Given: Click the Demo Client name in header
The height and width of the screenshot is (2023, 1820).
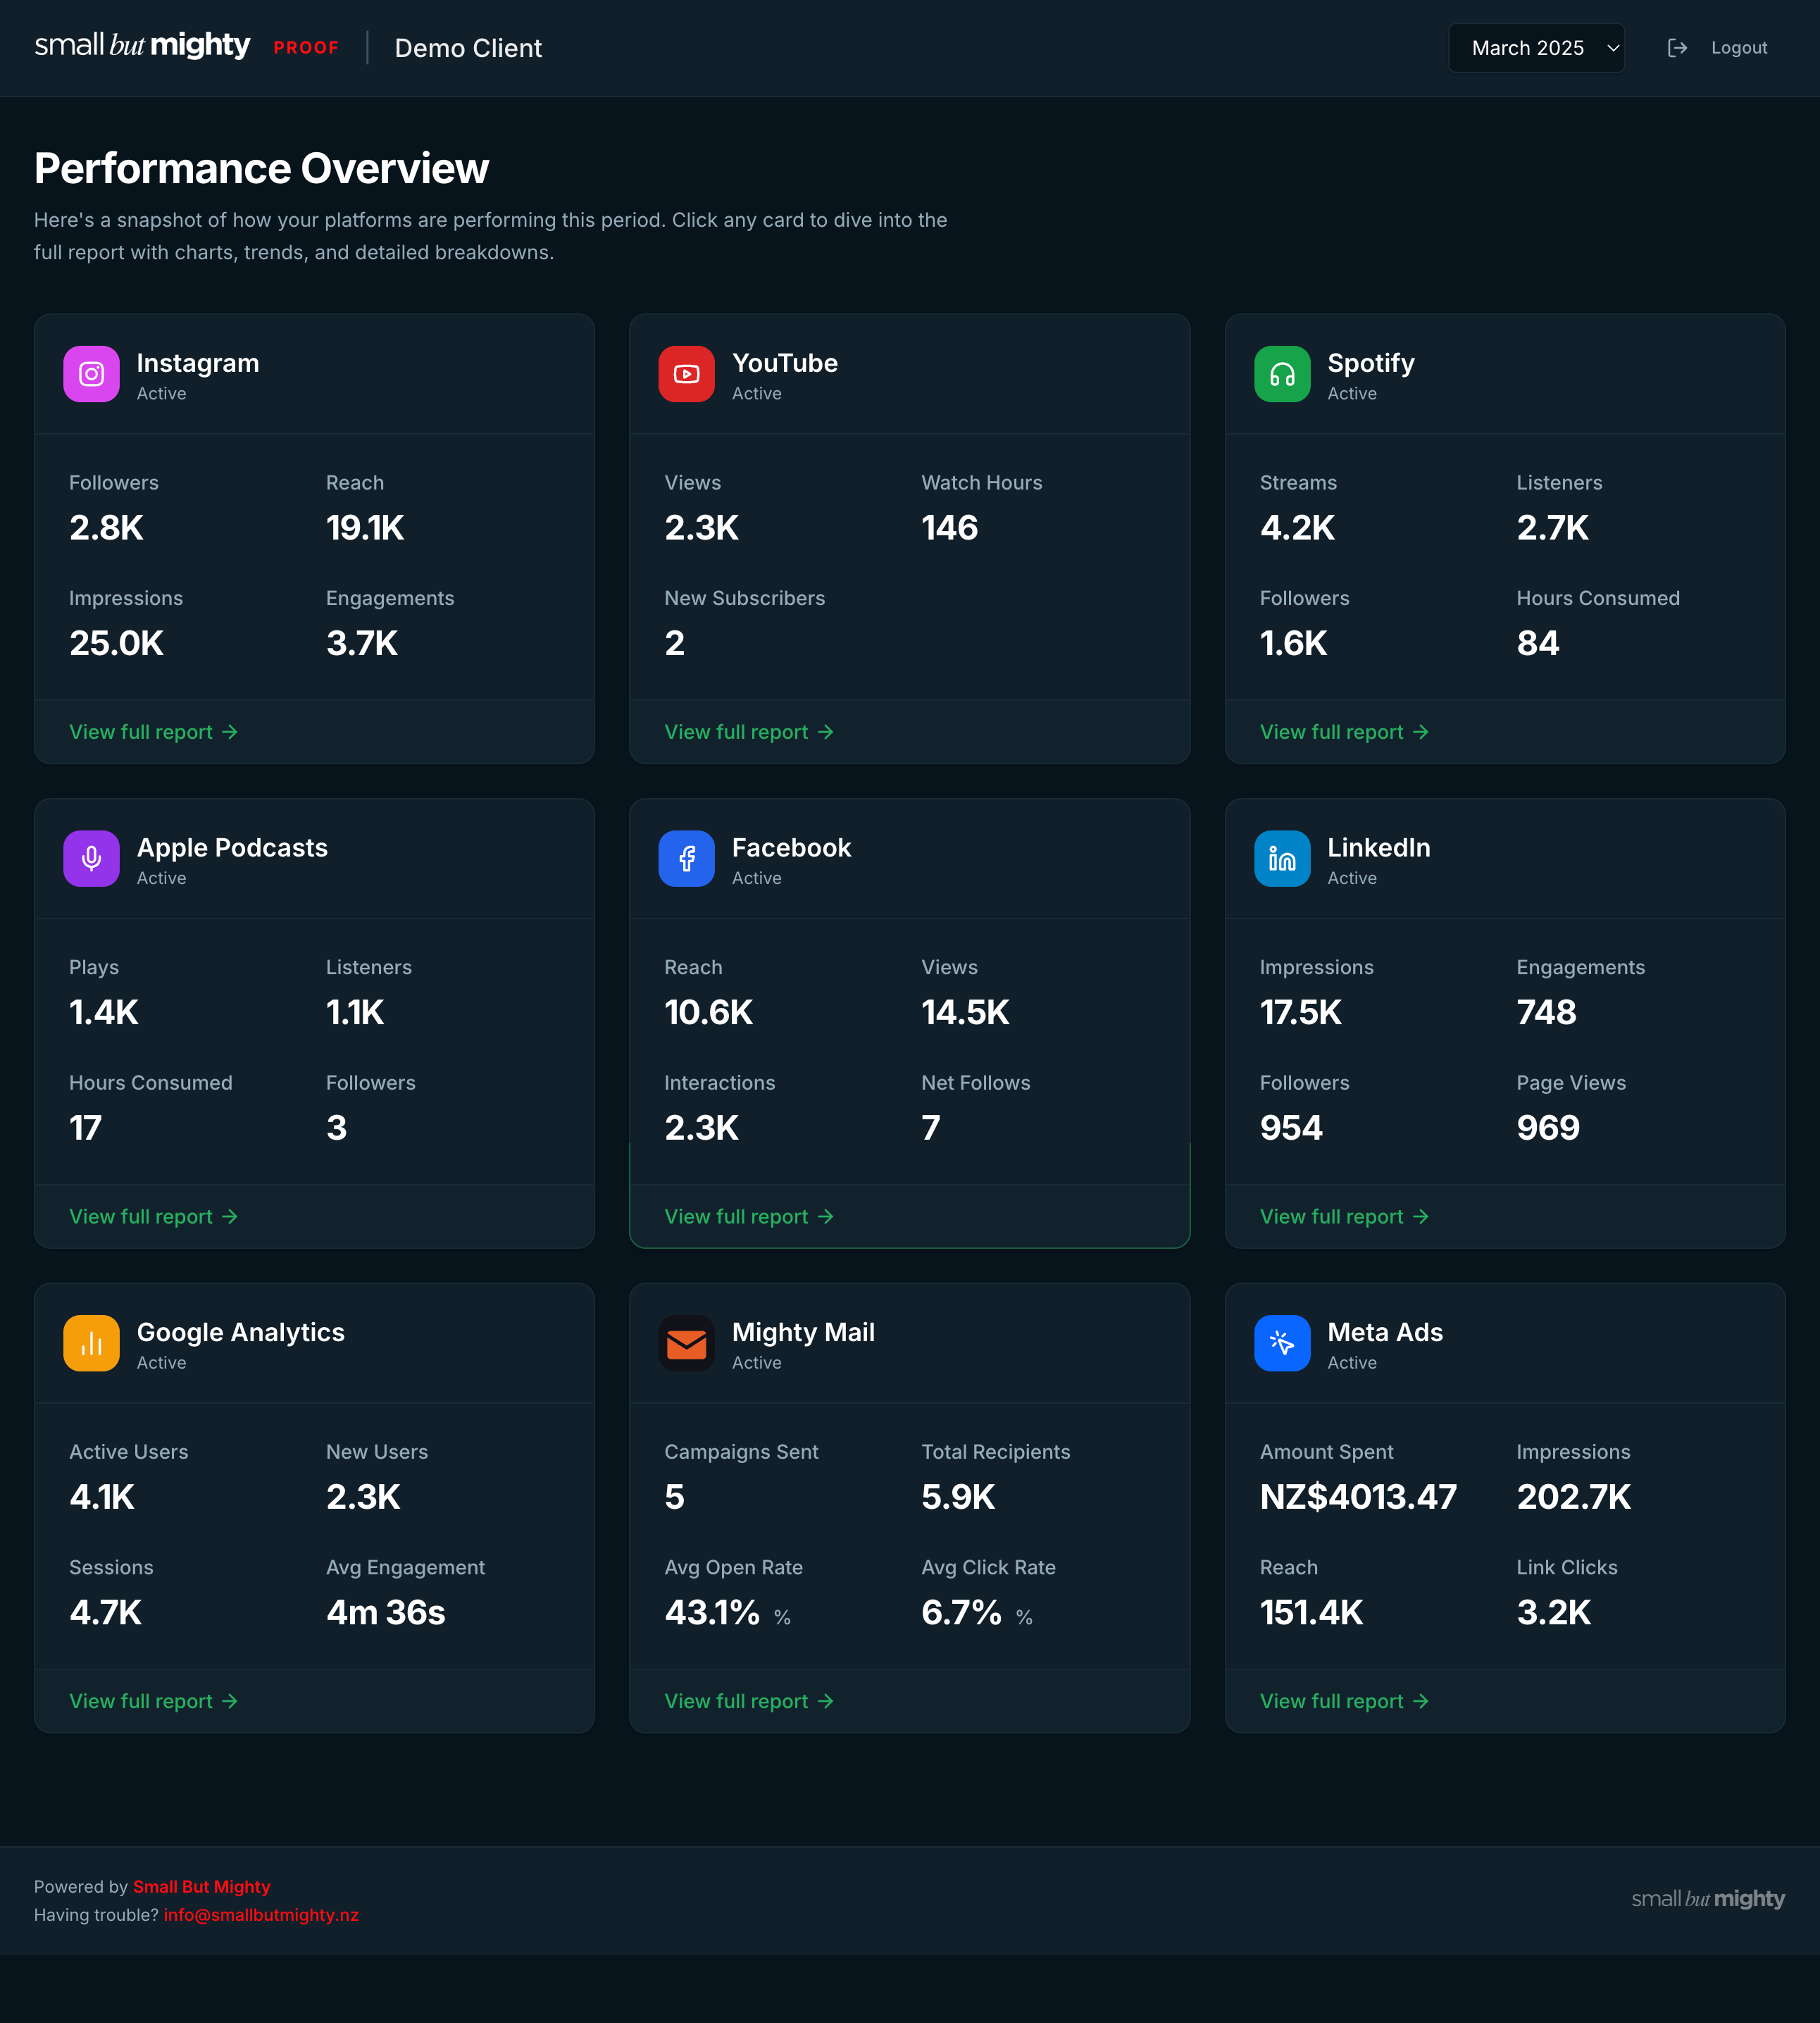Looking at the screenshot, I should (468, 48).
